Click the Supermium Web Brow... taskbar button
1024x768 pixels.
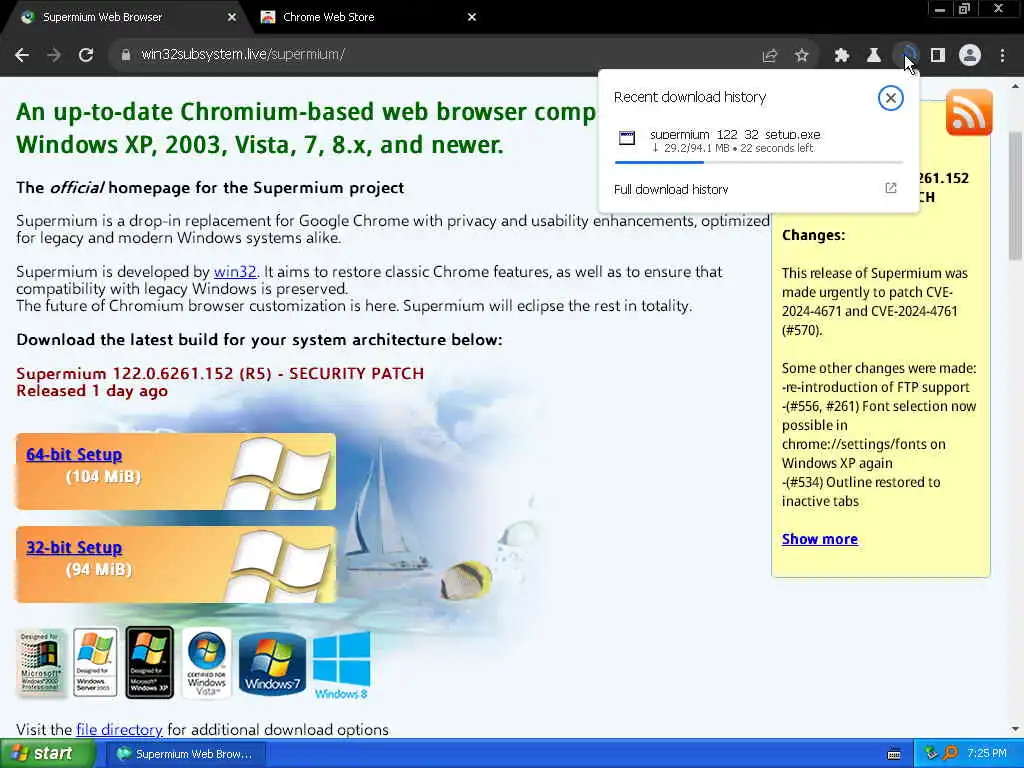click(x=184, y=754)
